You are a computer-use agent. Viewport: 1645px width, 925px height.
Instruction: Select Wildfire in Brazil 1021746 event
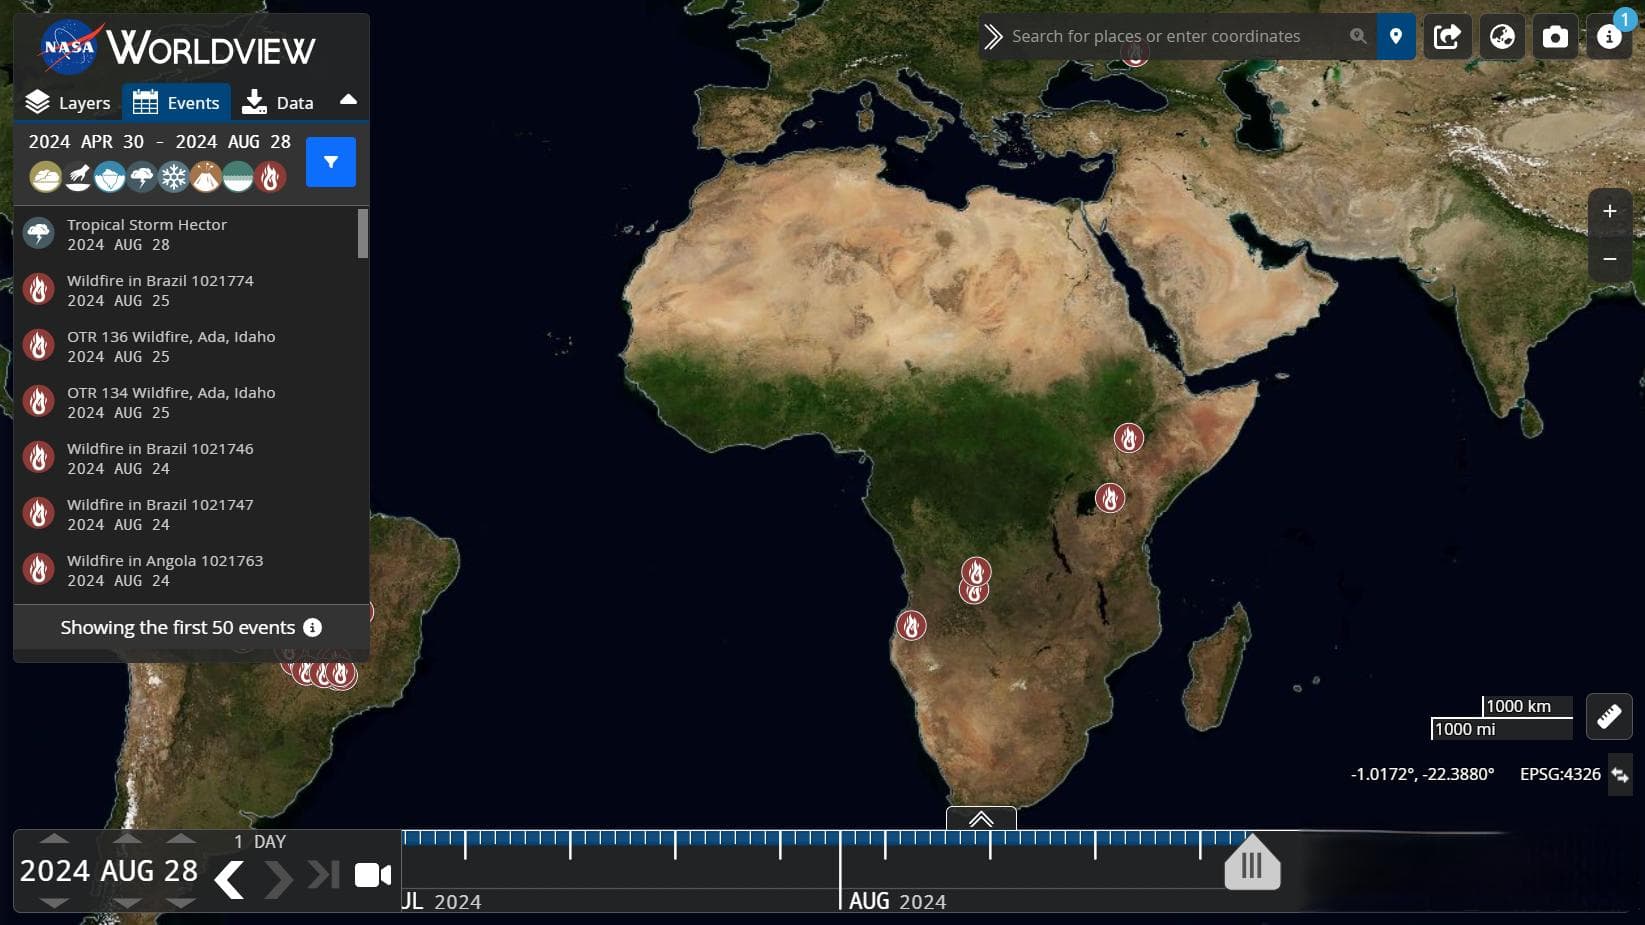(x=186, y=458)
